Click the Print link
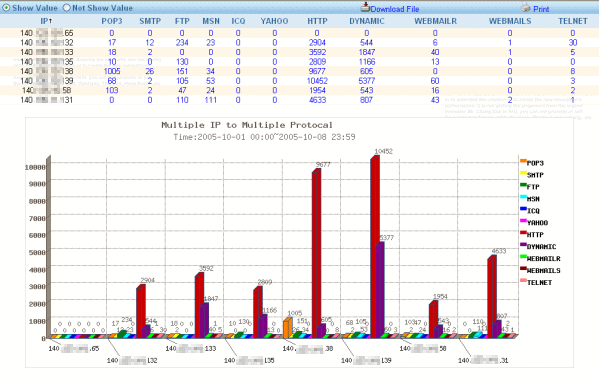The height and width of the screenshot is (377, 599). tap(541, 9)
